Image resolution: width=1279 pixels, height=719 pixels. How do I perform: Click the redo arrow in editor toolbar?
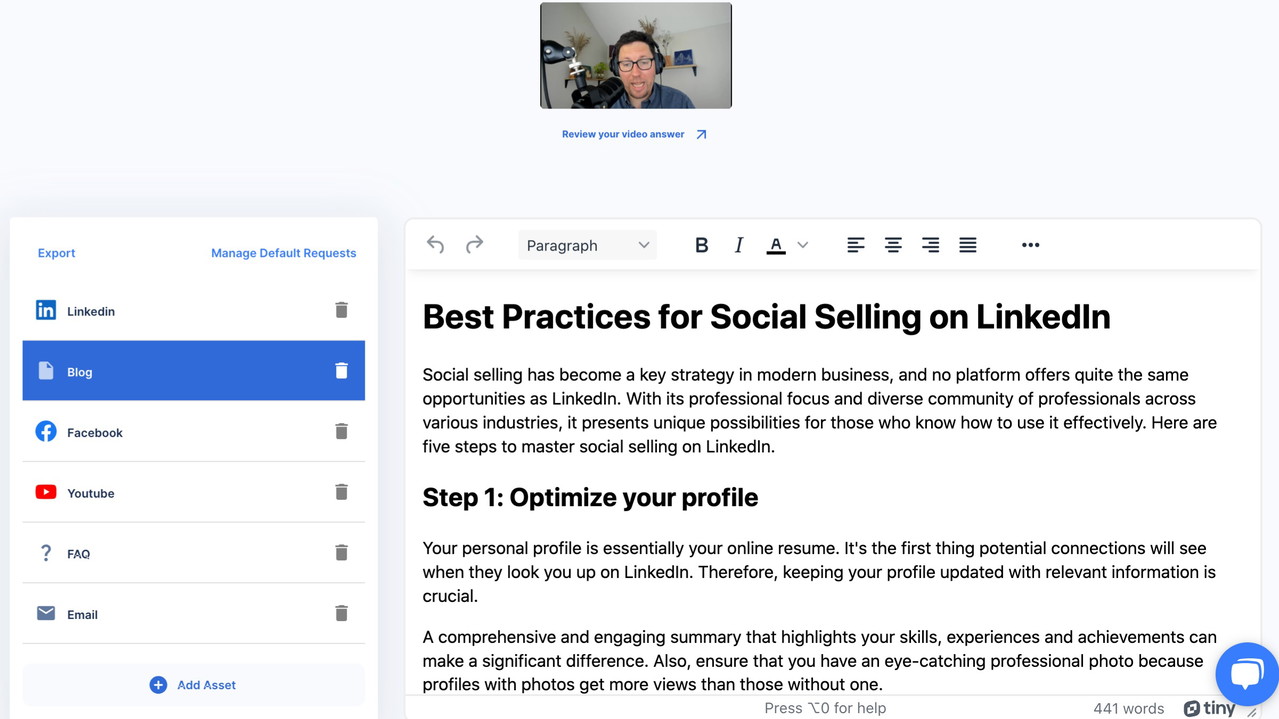click(474, 245)
